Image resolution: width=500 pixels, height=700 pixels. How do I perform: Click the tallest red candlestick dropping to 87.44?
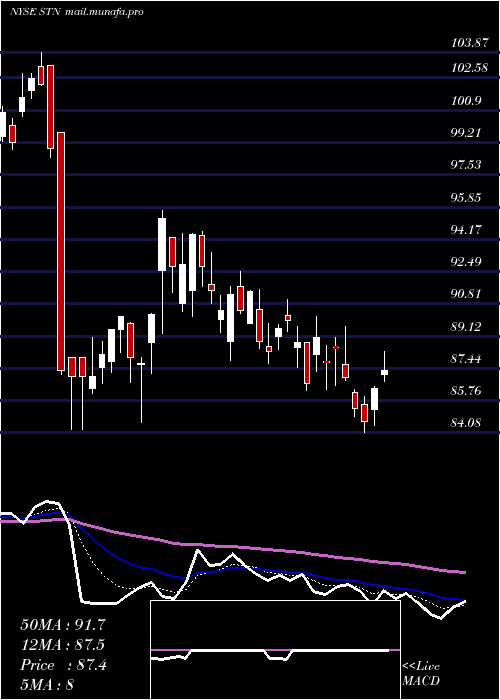[x=61, y=251]
